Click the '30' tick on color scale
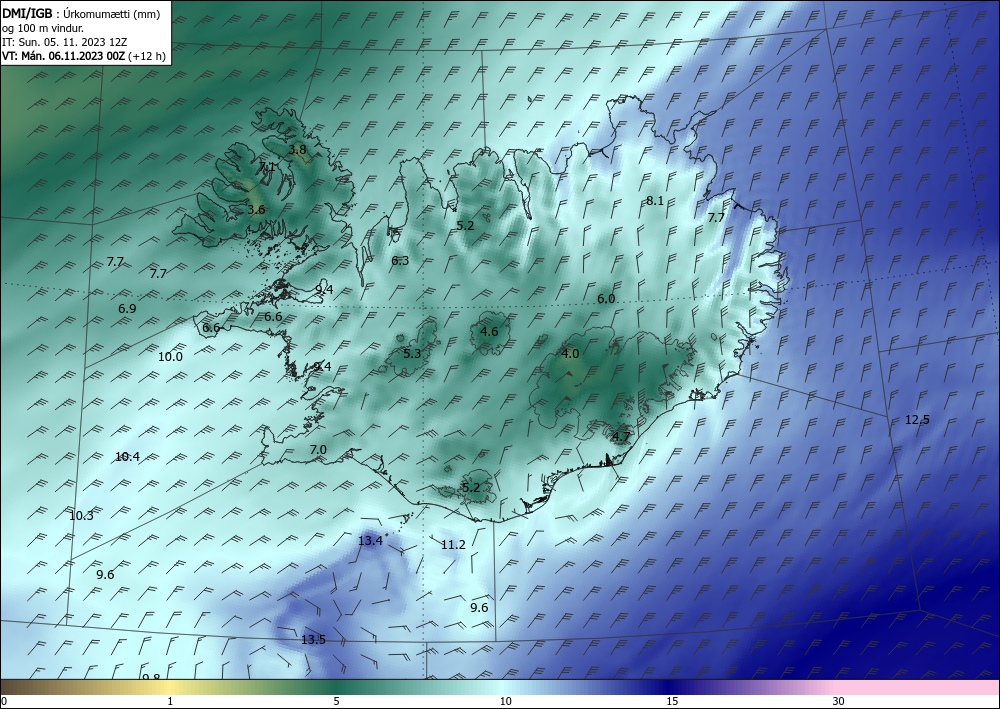Image resolution: width=1000 pixels, height=709 pixels. tap(838, 702)
